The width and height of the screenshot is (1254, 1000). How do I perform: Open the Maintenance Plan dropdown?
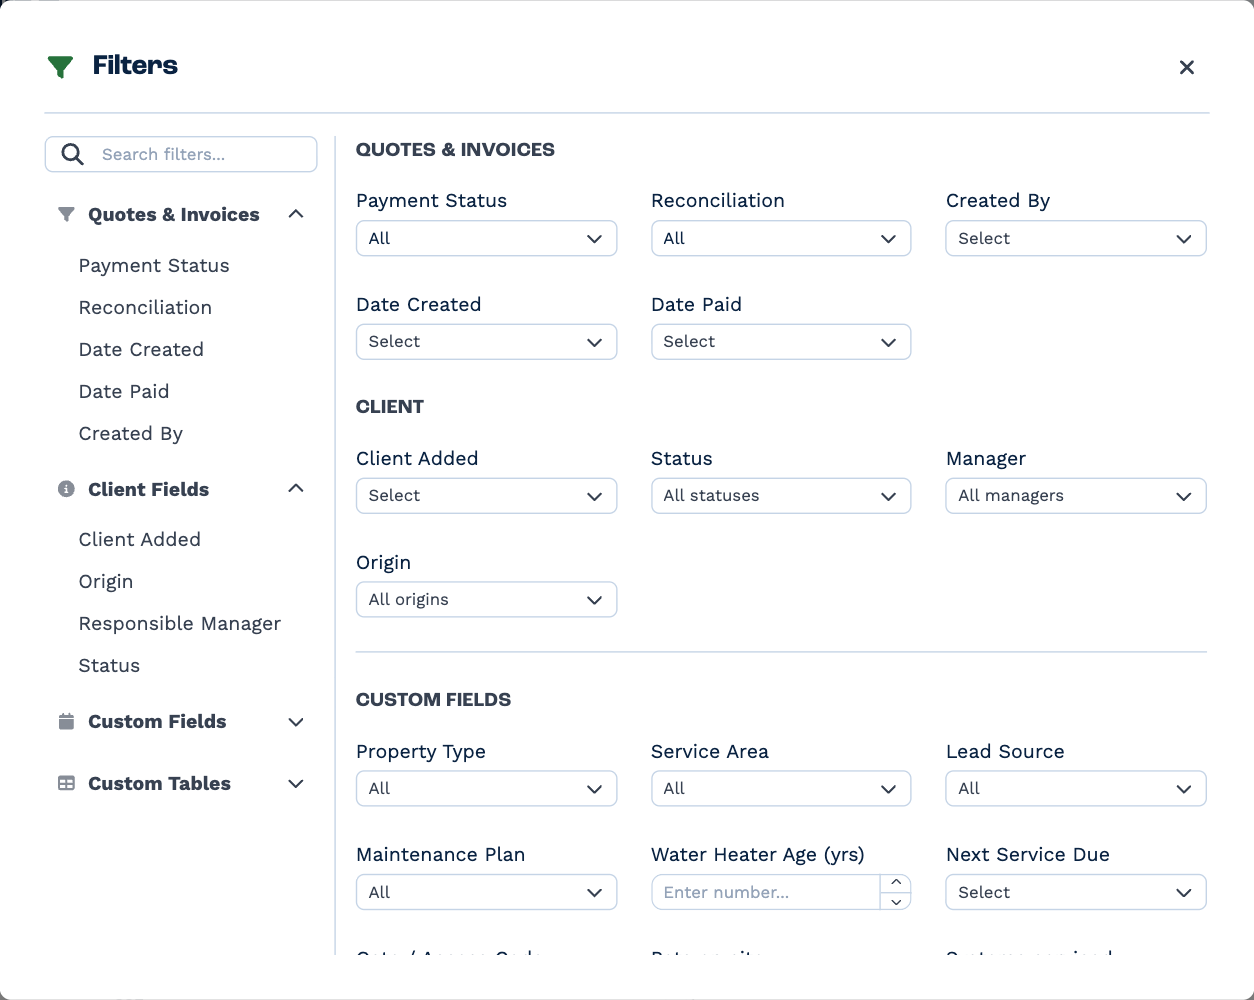click(x=486, y=892)
